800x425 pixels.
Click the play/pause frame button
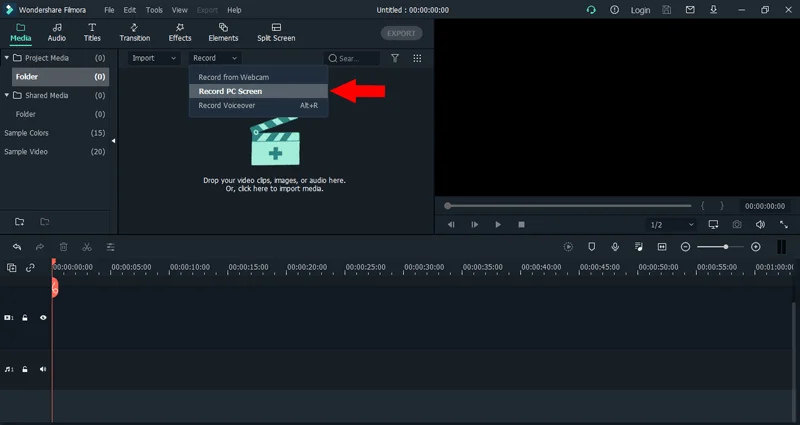point(474,224)
